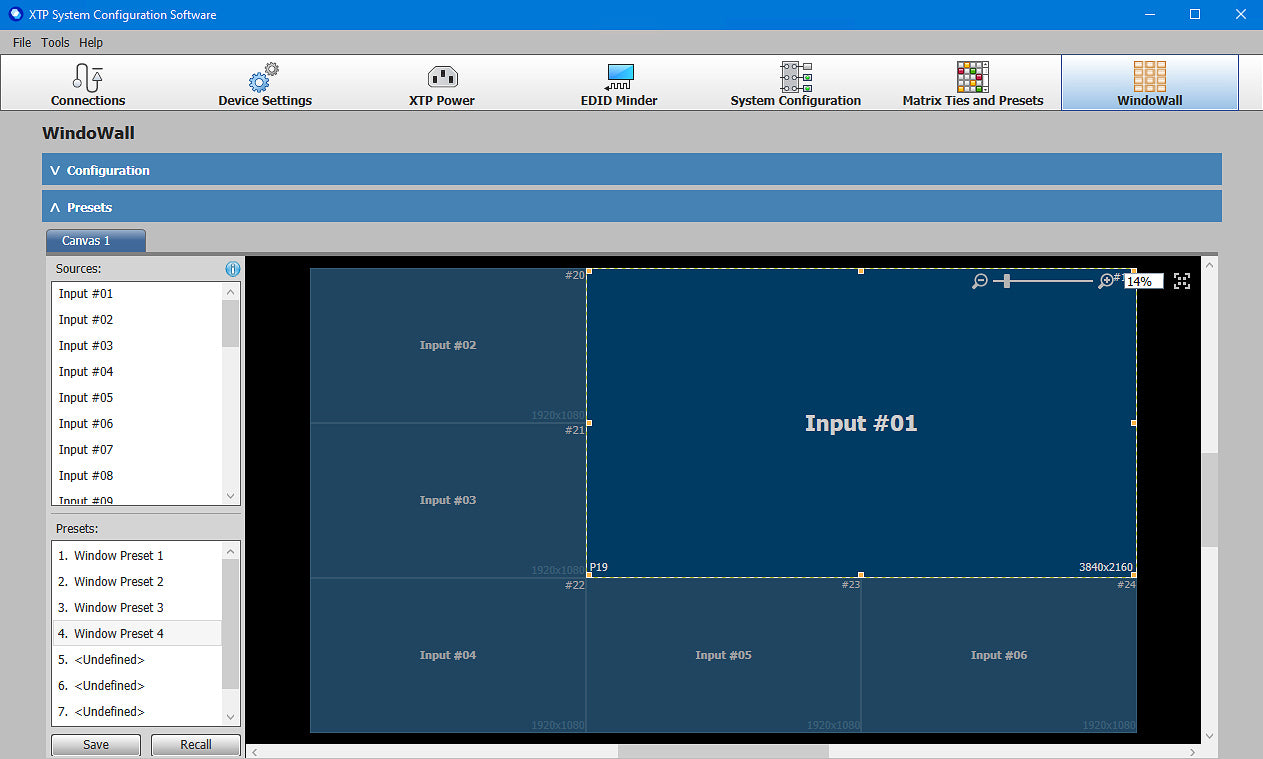The height and width of the screenshot is (759, 1263).
Task: Open the EDID Minder tab
Action: [x=619, y=83]
